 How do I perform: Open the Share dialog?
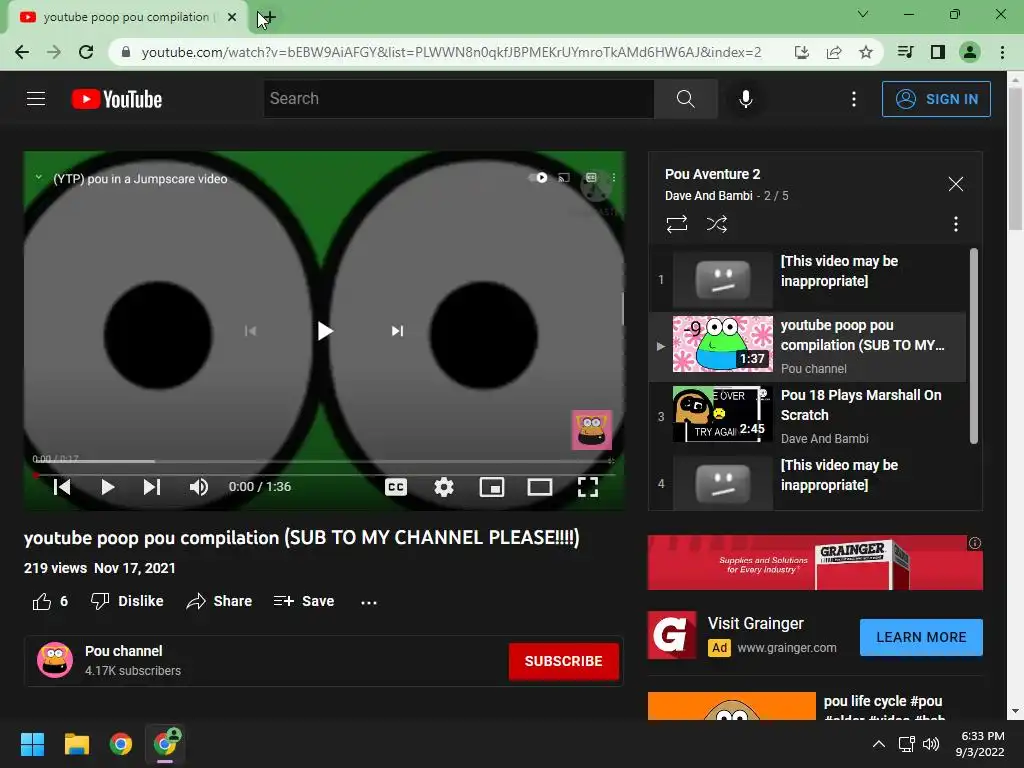[x=219, y=601]
